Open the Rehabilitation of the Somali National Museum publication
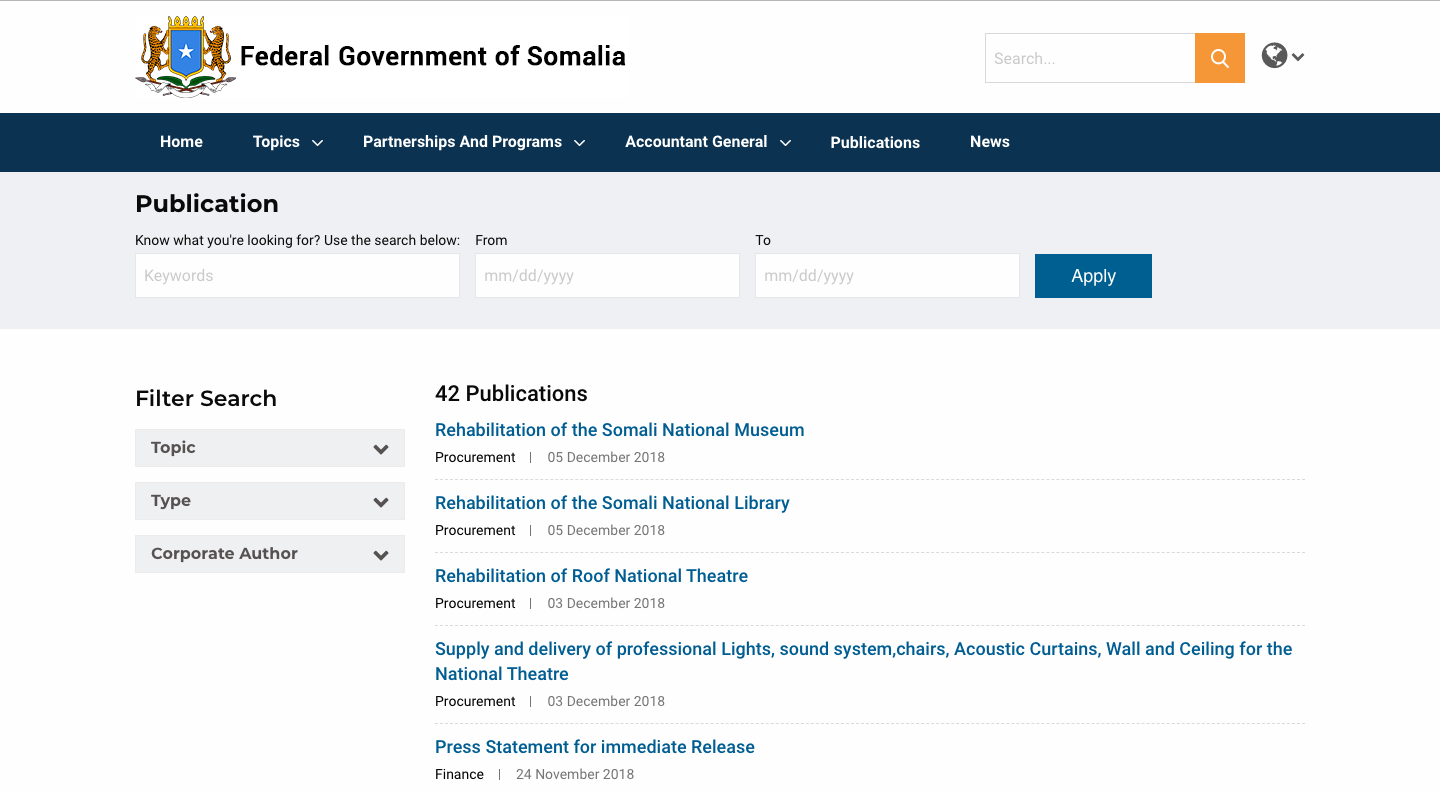The height and width of the screenshot is (791, 1440). tap(620, 430)
